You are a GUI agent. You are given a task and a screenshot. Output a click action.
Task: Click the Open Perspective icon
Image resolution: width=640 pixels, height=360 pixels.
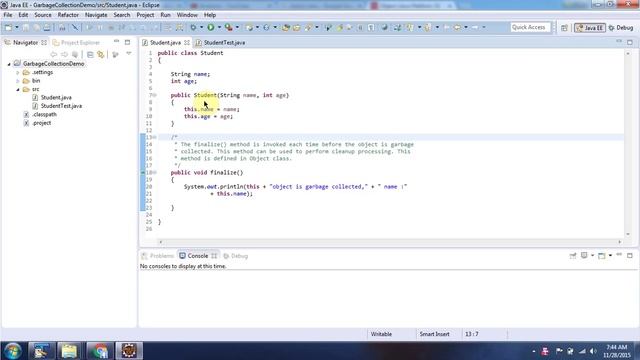(564, 28)
